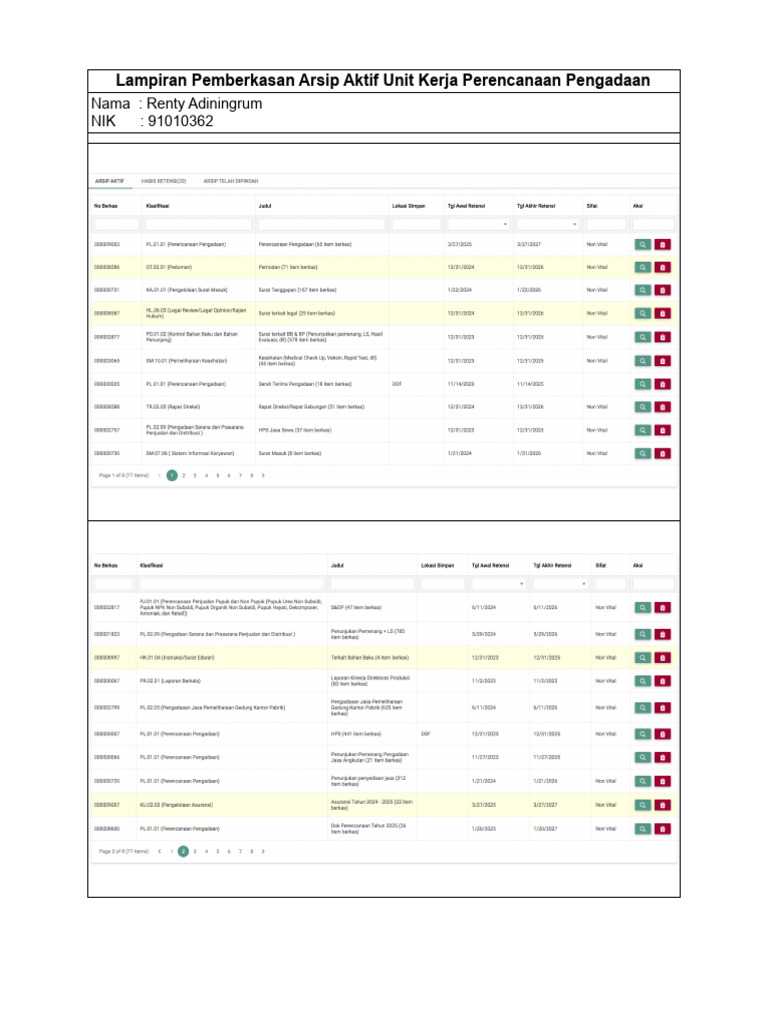Viewport: 768px width, 1024px height.
Task: Go to page 3 in first table pagination
Action: (x=195, y=476)
